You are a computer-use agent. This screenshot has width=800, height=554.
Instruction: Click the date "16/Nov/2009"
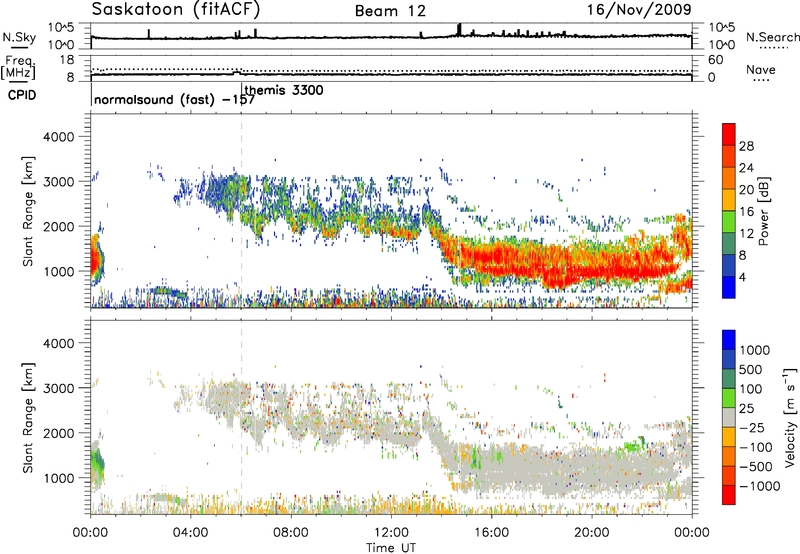(639, 9)
